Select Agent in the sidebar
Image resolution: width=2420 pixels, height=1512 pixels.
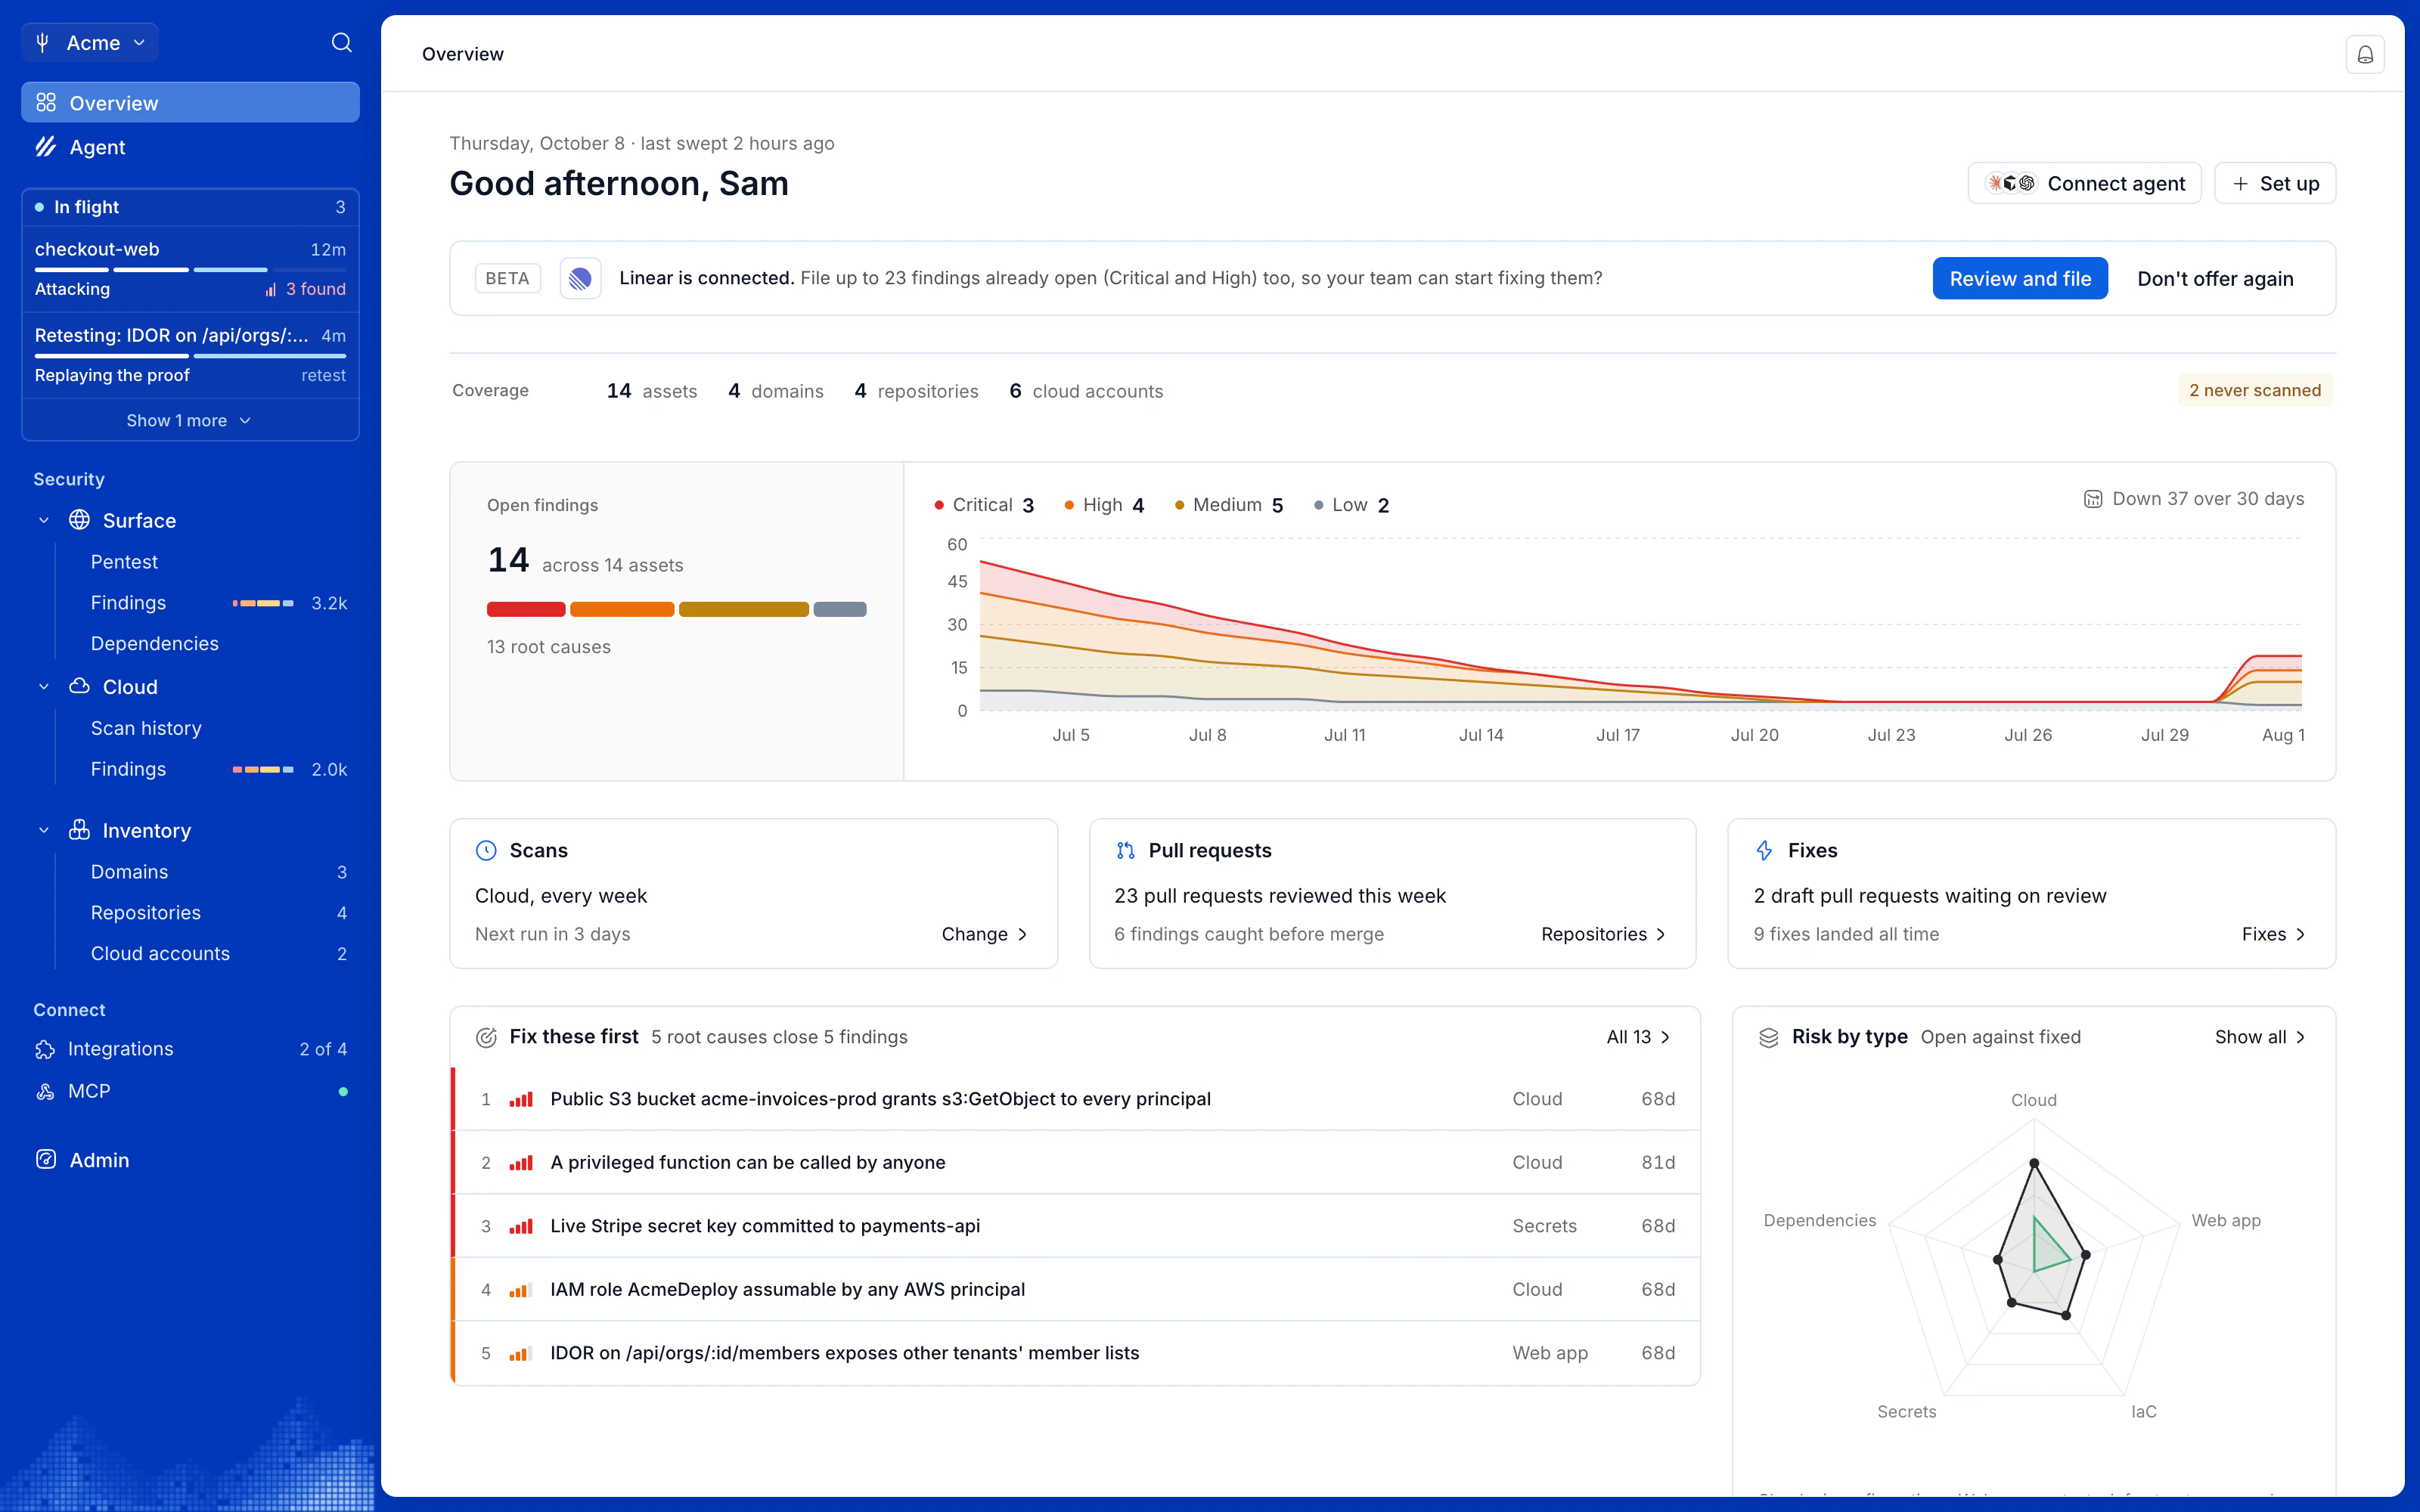(190, 147)
